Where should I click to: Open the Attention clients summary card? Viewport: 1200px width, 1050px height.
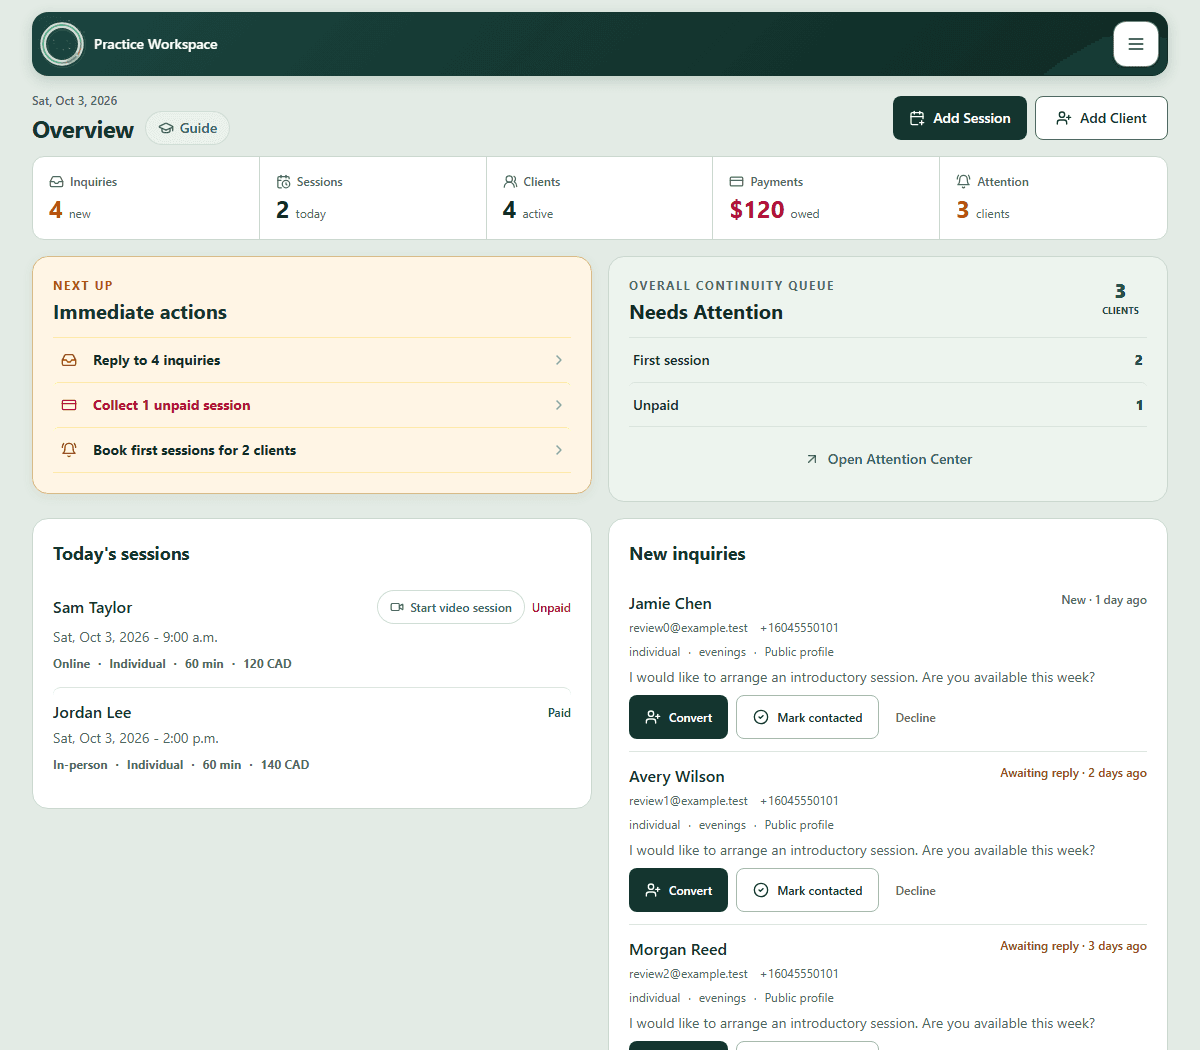1053,198
